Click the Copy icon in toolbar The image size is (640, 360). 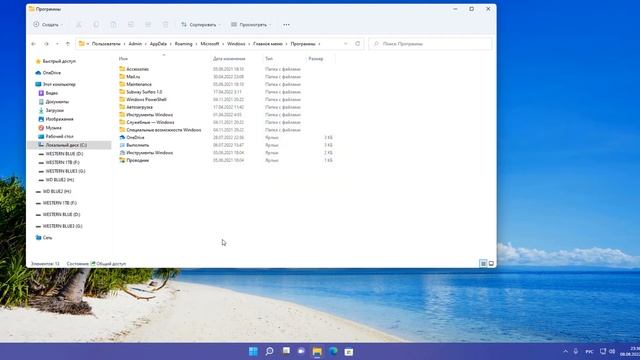click(x=96, y=24)
